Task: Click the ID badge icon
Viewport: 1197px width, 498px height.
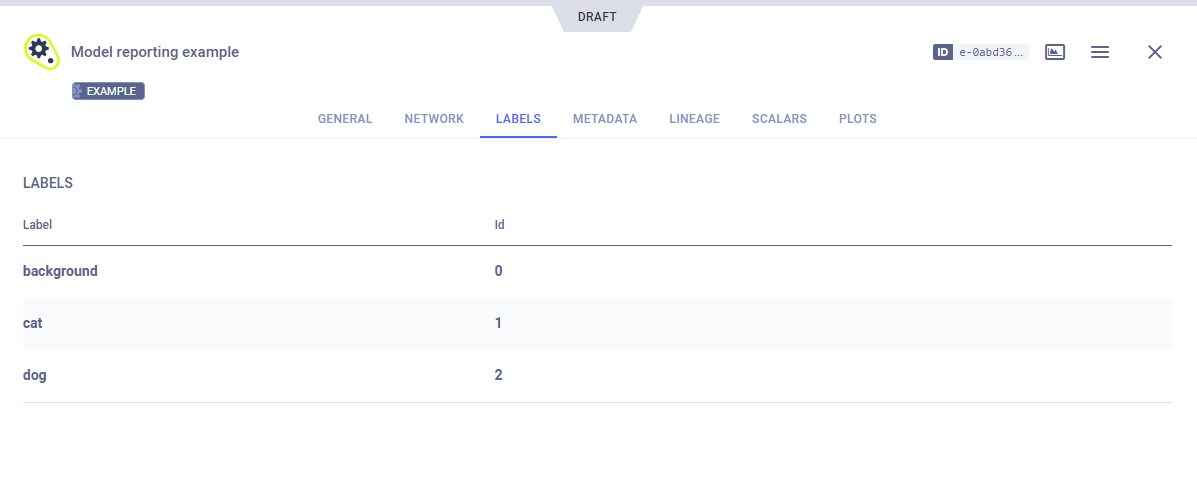Action: coord(942,52)
